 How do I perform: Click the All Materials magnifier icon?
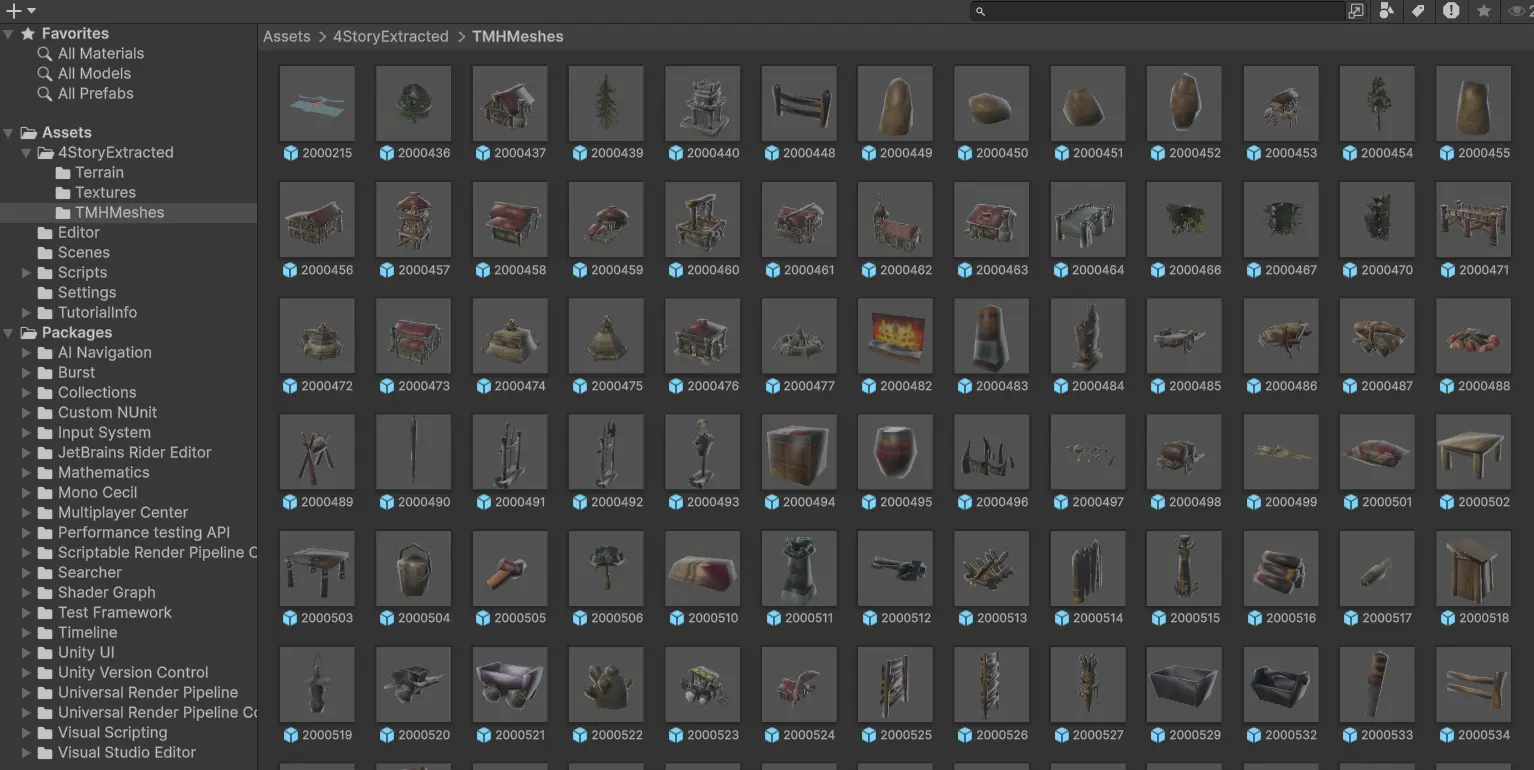44,54
